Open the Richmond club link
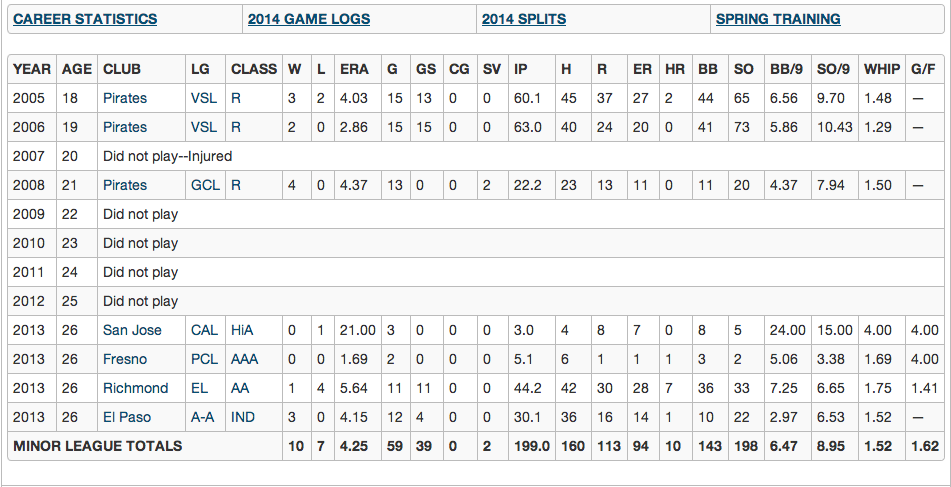This screenshot has width=951, height=487. (x=135, y=388)
